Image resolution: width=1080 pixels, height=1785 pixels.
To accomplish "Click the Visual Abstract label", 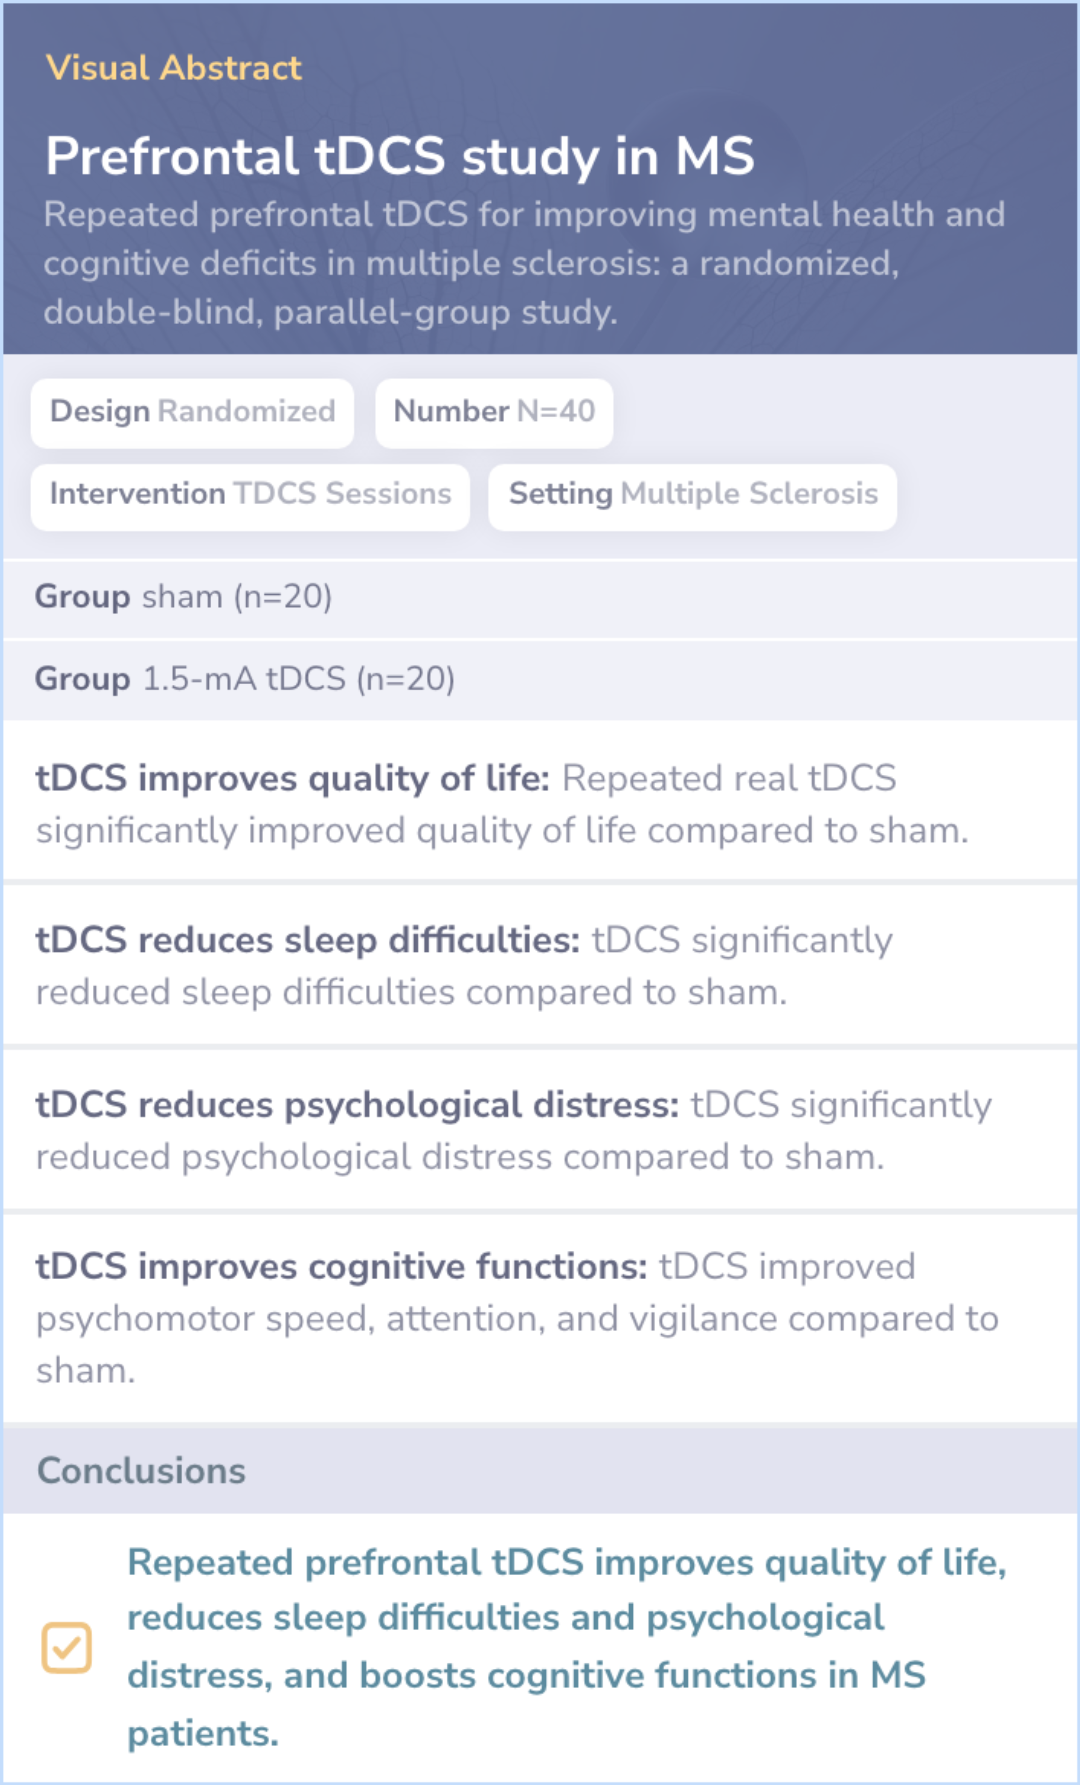I will pyautogui.click(x=173, y=68).
